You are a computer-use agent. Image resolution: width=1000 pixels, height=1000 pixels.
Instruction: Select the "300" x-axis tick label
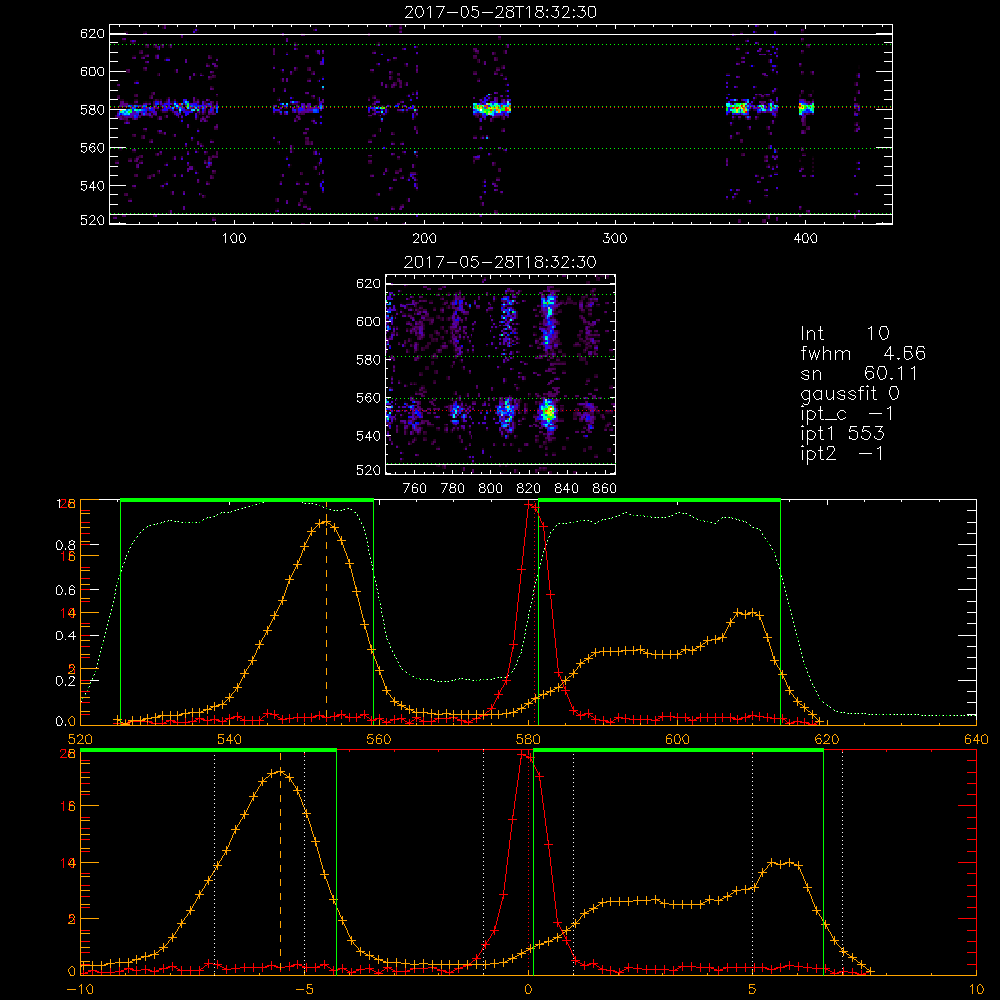coord(614,239)
